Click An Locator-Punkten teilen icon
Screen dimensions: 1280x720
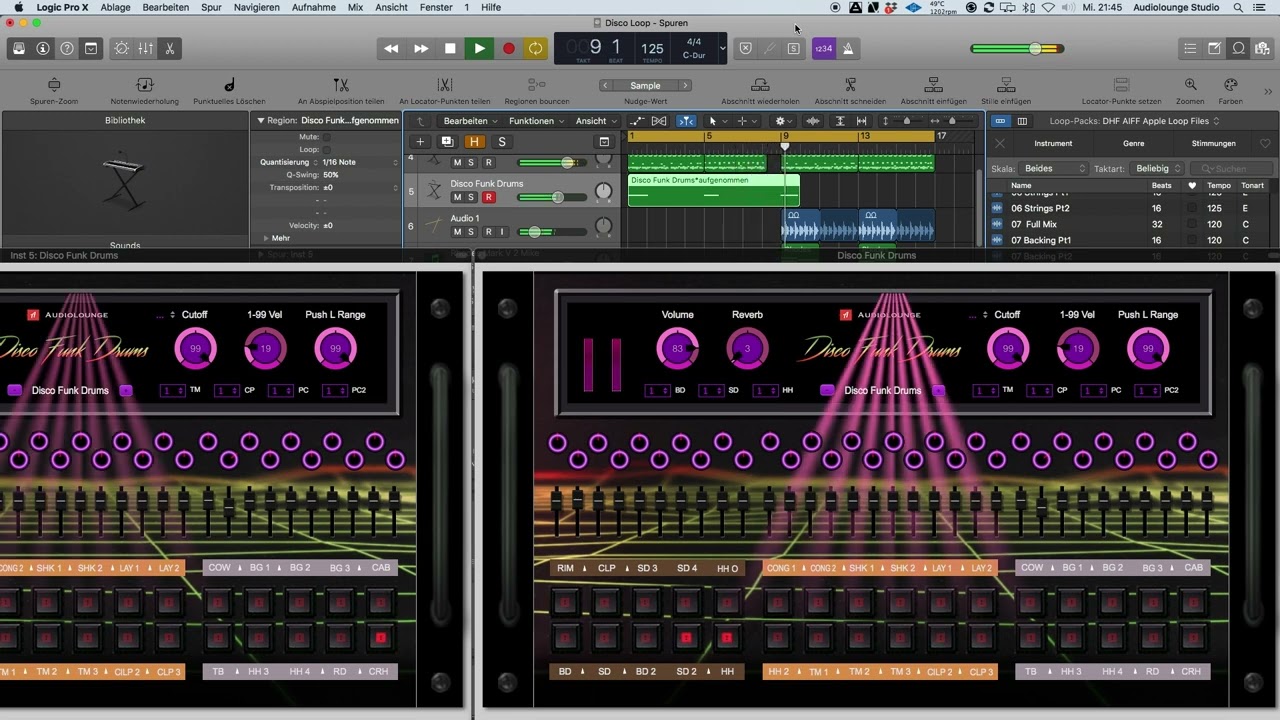coord(445,86)
